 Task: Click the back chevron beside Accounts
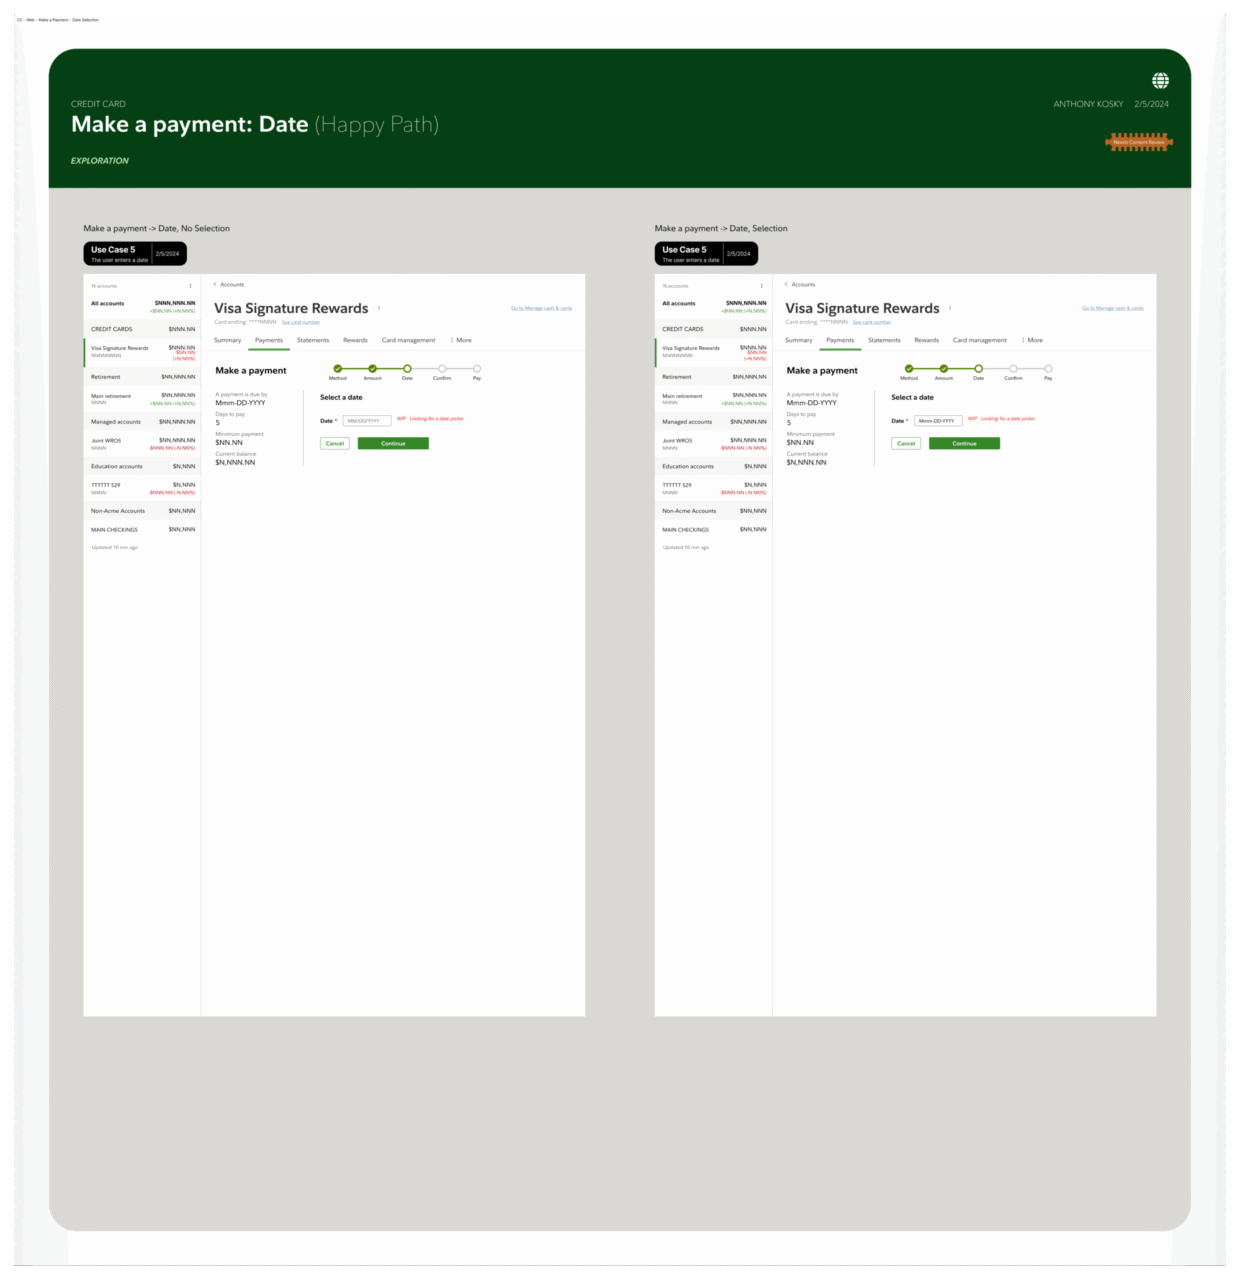215,284
